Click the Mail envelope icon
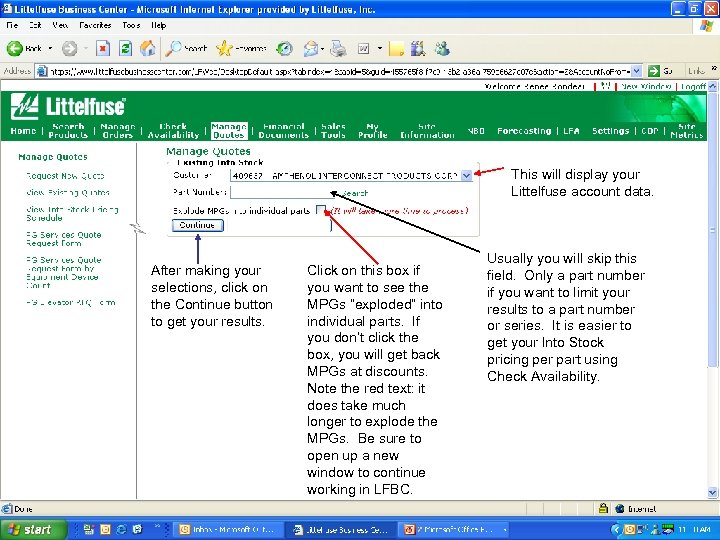Viewport: 720px width, 540px height. (311, 48)
